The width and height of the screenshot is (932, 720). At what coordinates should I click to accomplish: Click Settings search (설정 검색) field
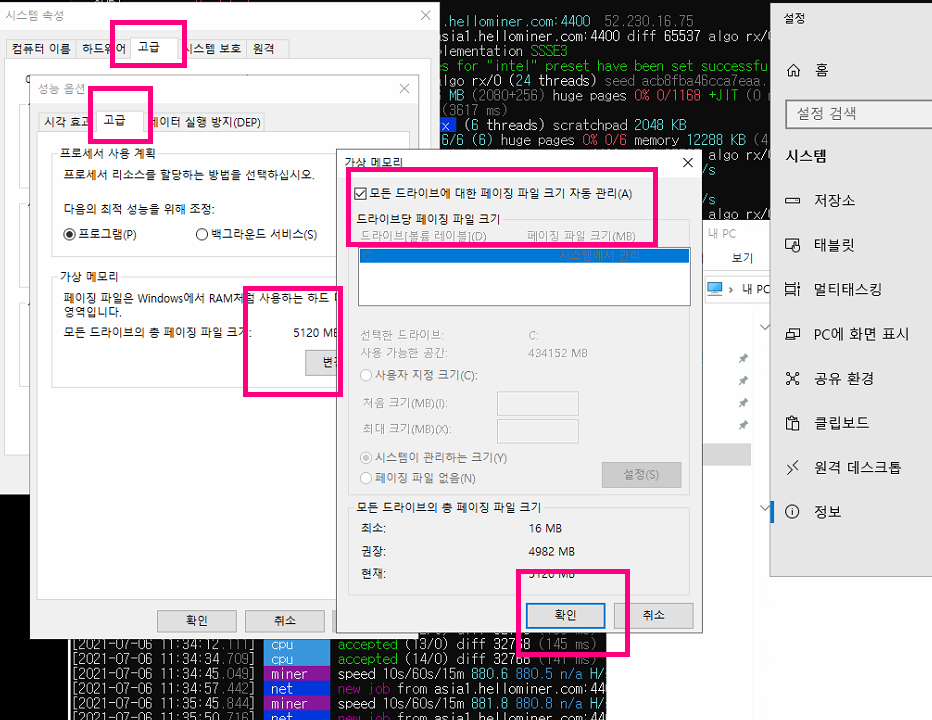point(859,114)
